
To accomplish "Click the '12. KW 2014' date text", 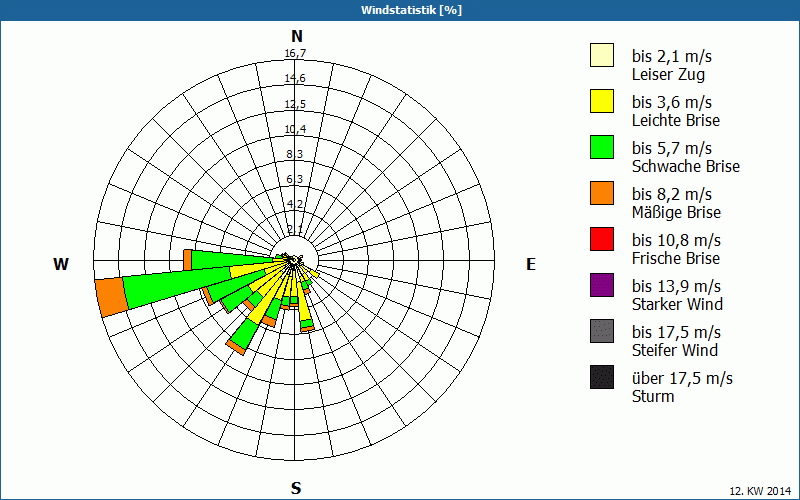I will click(x=760, y=491).
